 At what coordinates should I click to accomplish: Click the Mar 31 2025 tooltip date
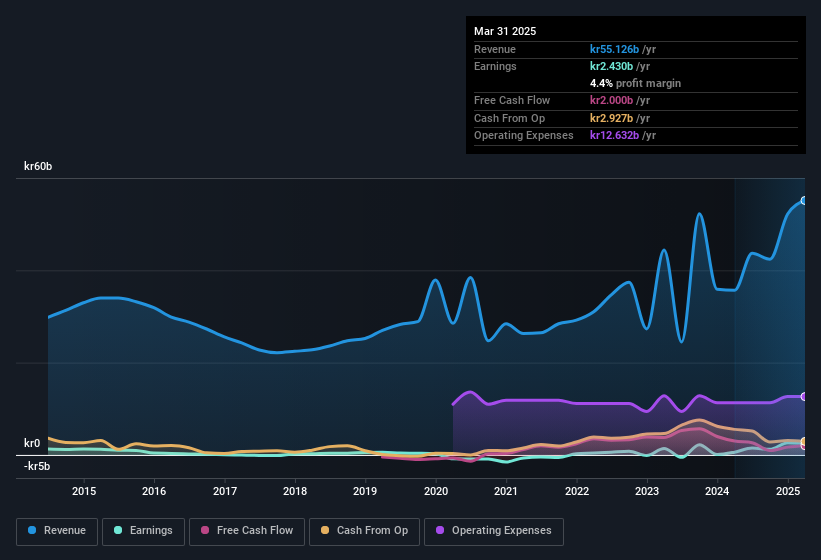point(505,31)
